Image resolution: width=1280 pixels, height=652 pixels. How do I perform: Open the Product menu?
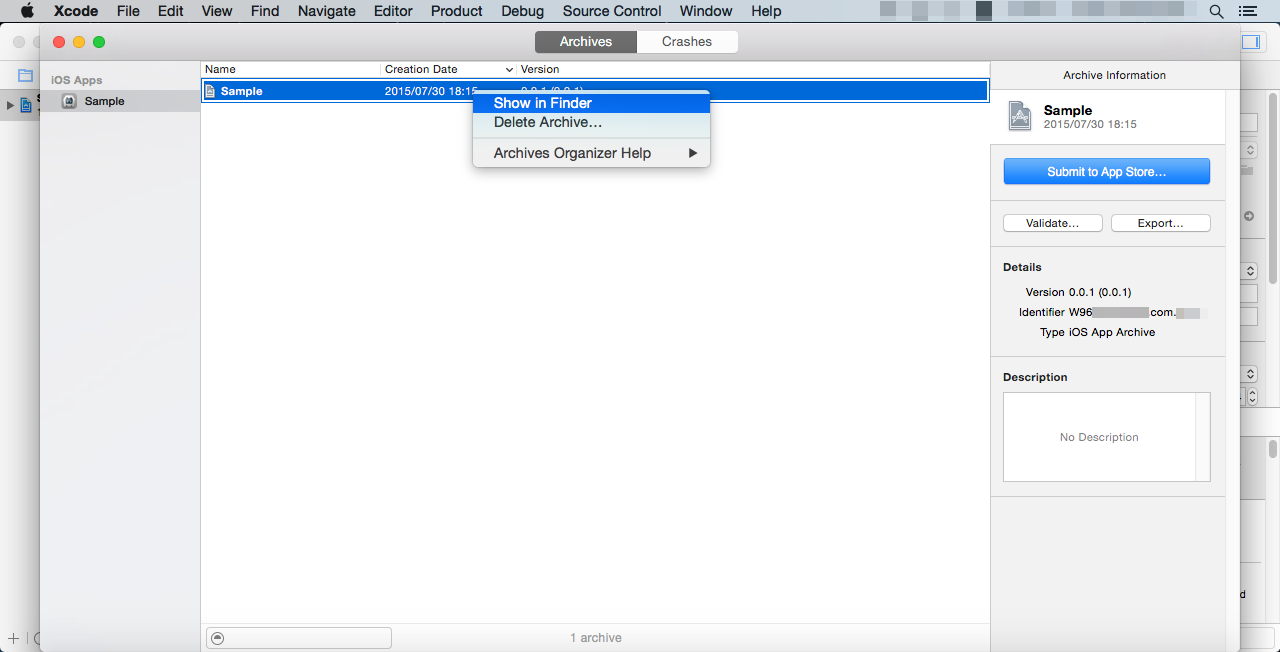pyautogui.click(x=457, y=11)
